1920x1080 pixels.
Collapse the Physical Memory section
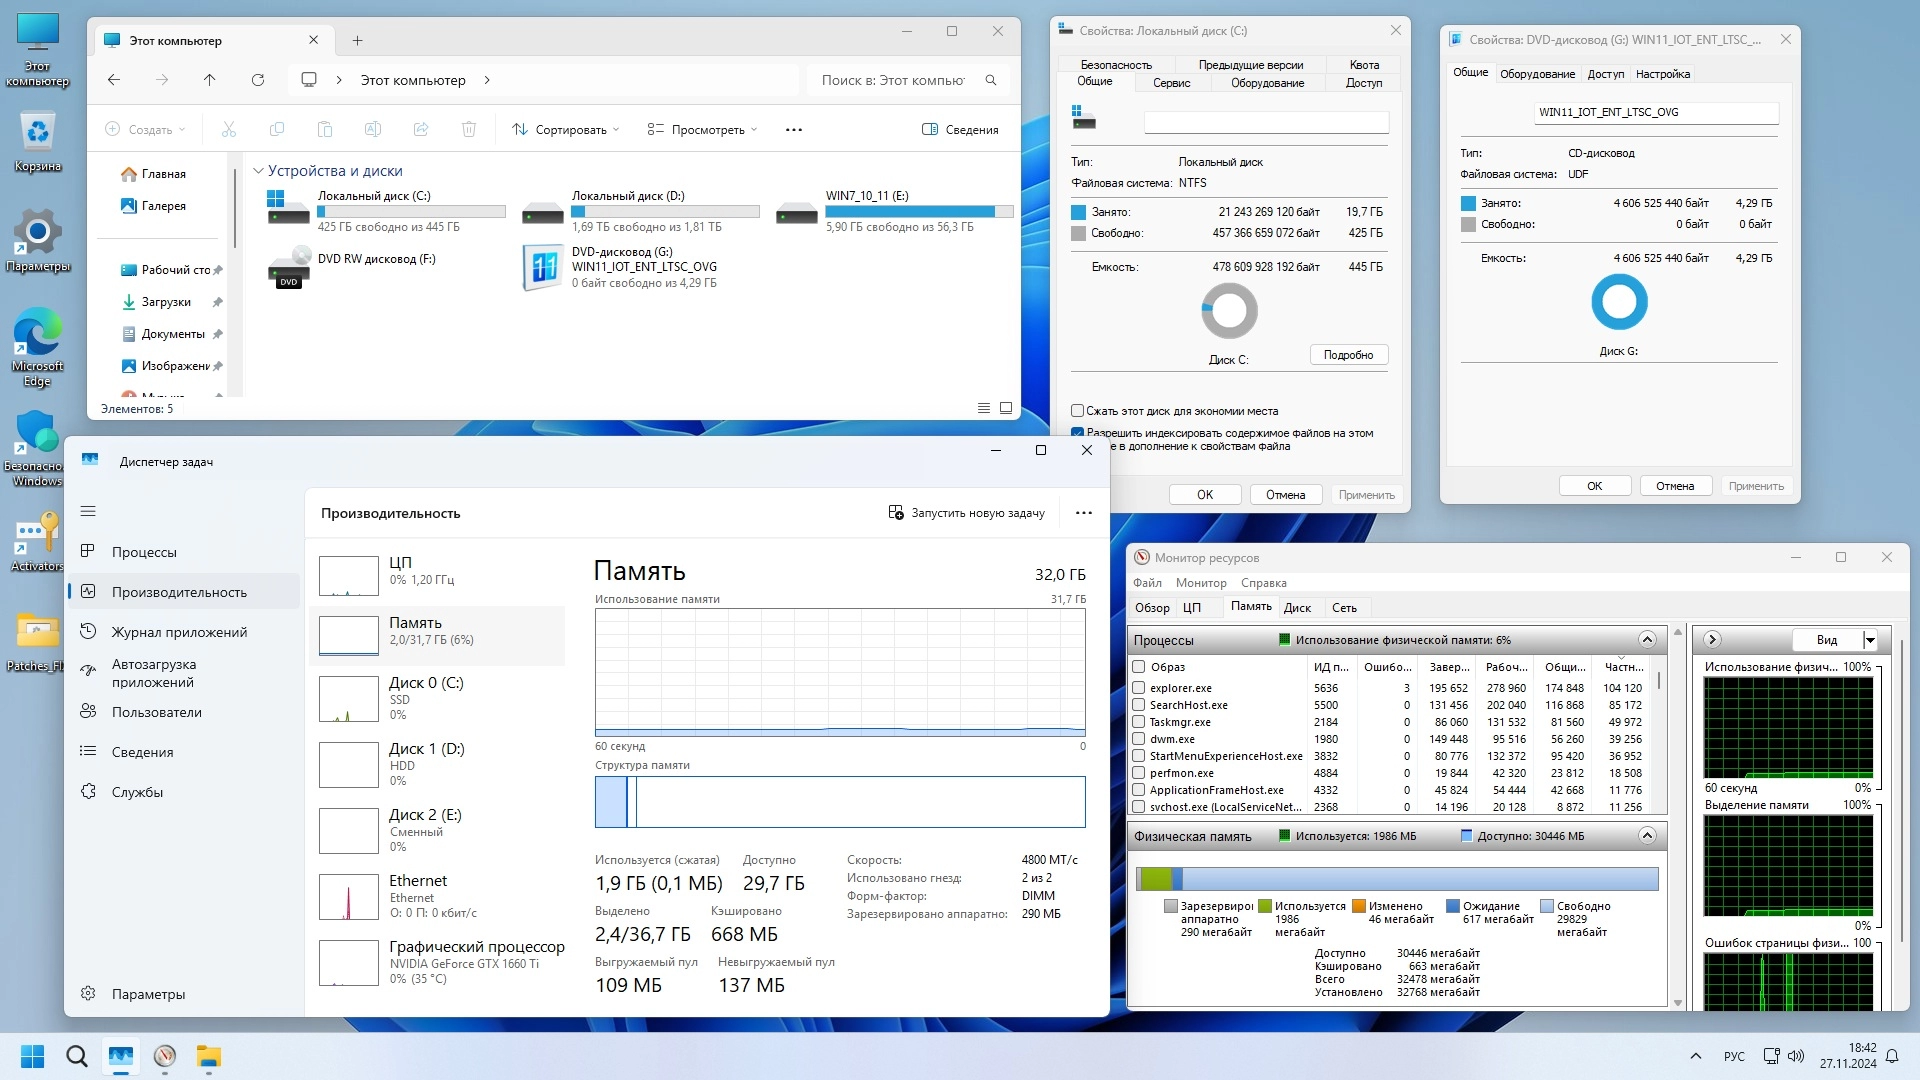coord(1648,836)
